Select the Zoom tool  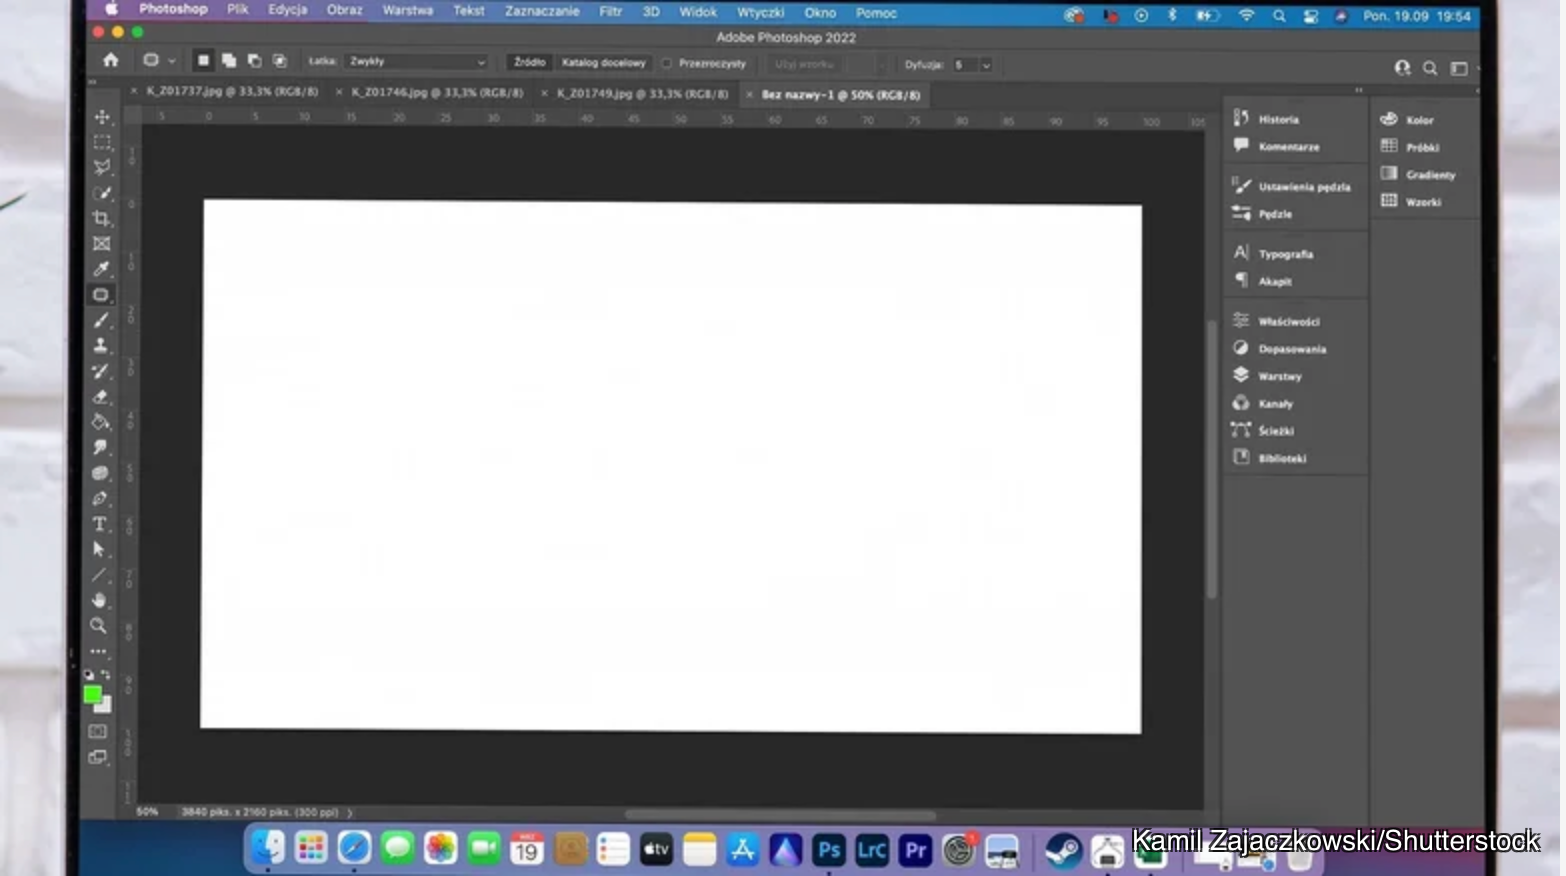point(100,626)
